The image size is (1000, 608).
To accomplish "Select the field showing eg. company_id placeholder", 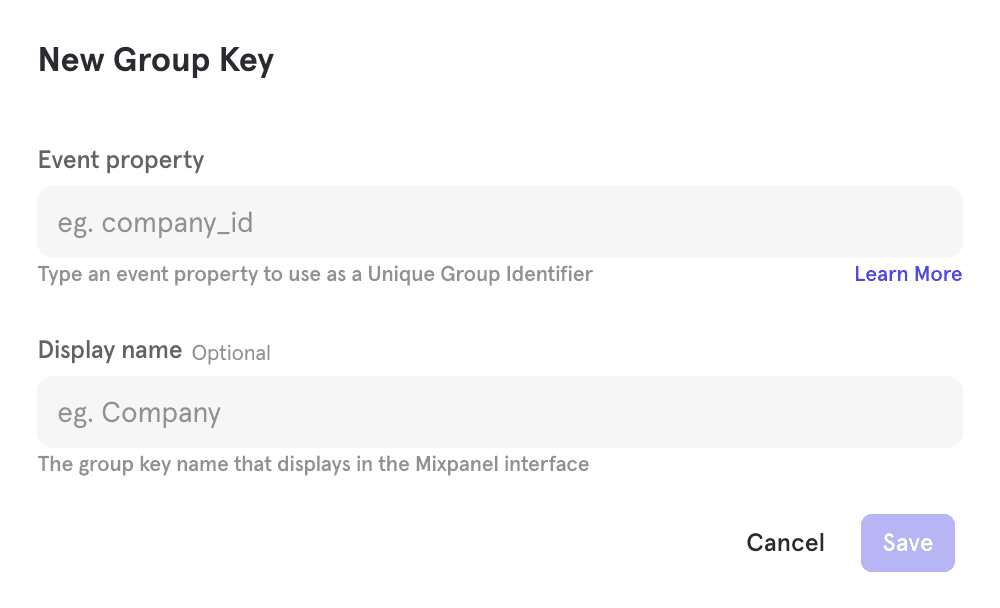I will coord(500,222).
